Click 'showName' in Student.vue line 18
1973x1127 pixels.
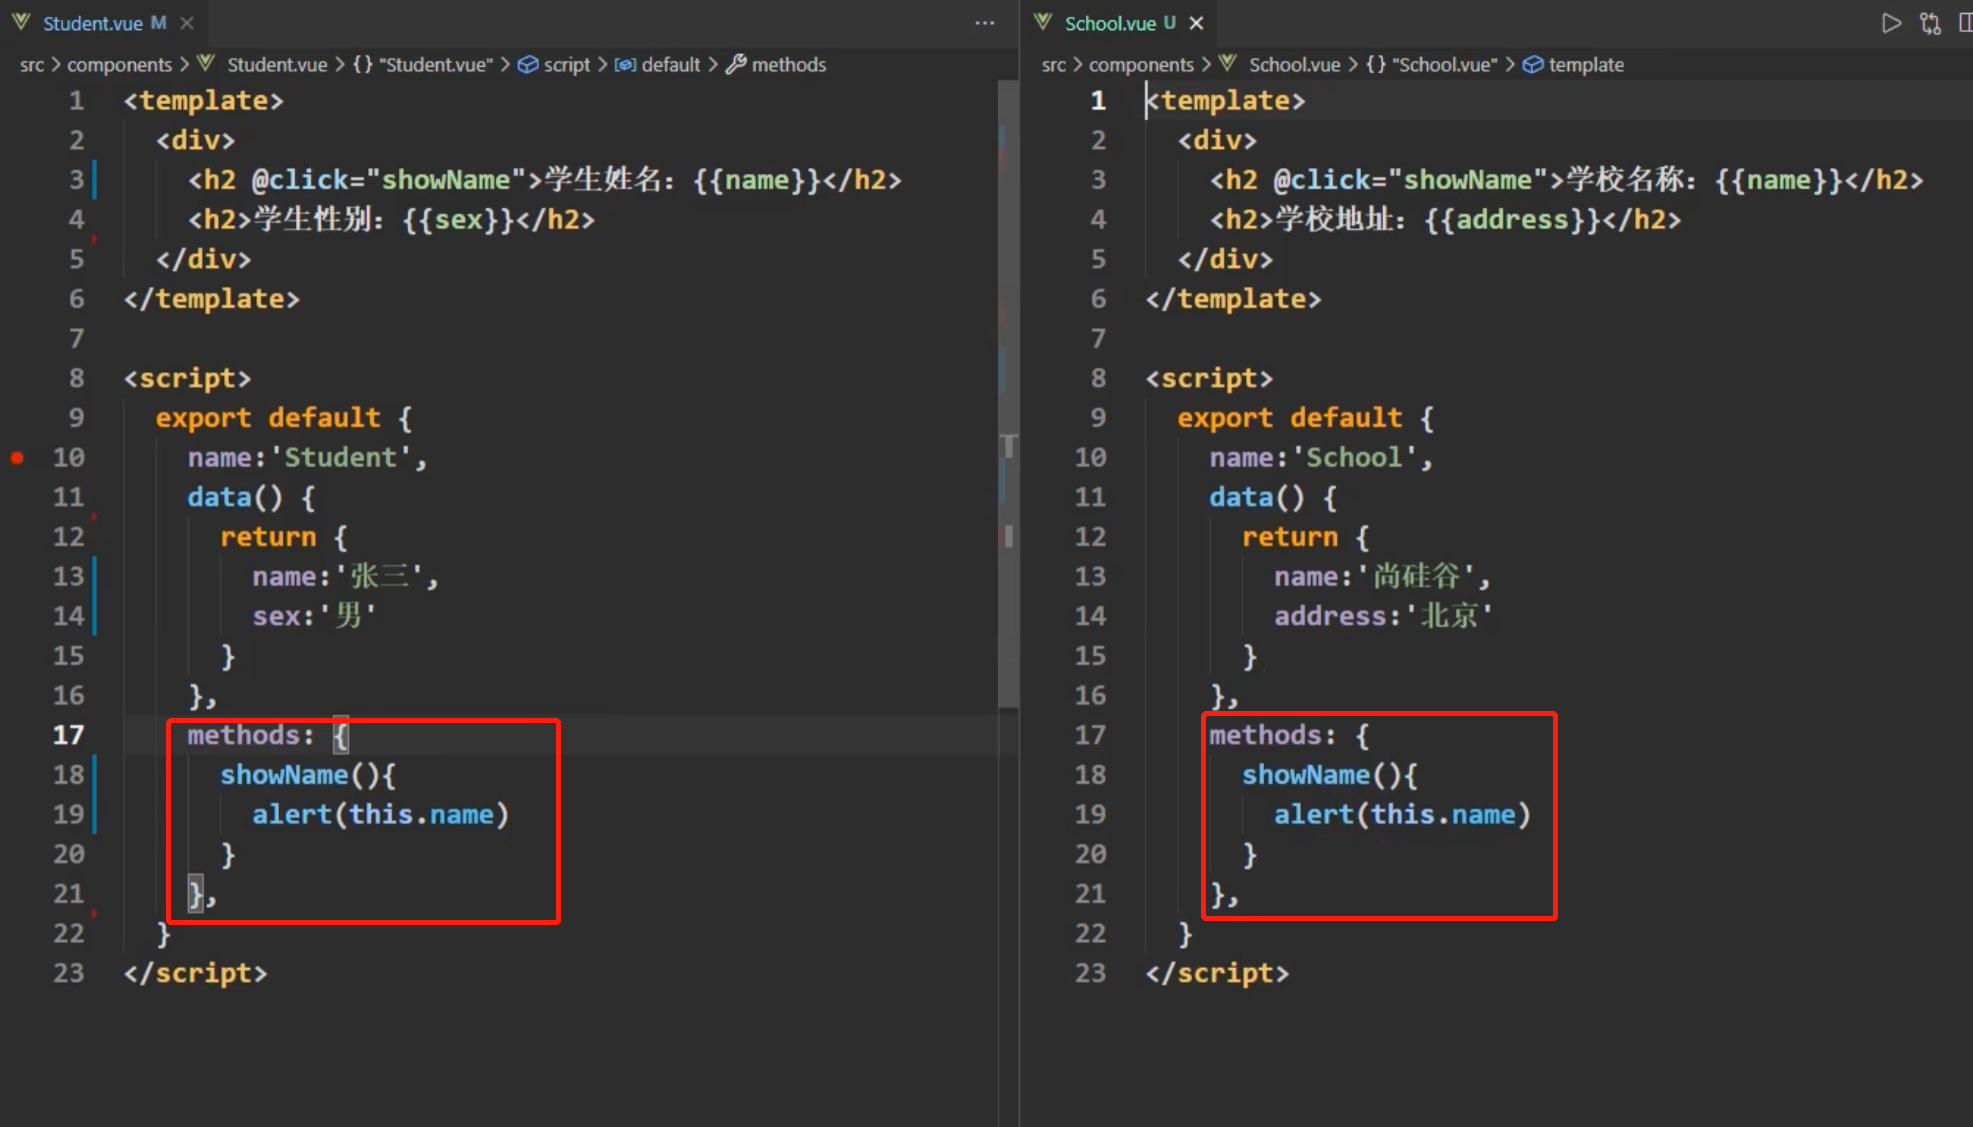(x=284, y=775)
